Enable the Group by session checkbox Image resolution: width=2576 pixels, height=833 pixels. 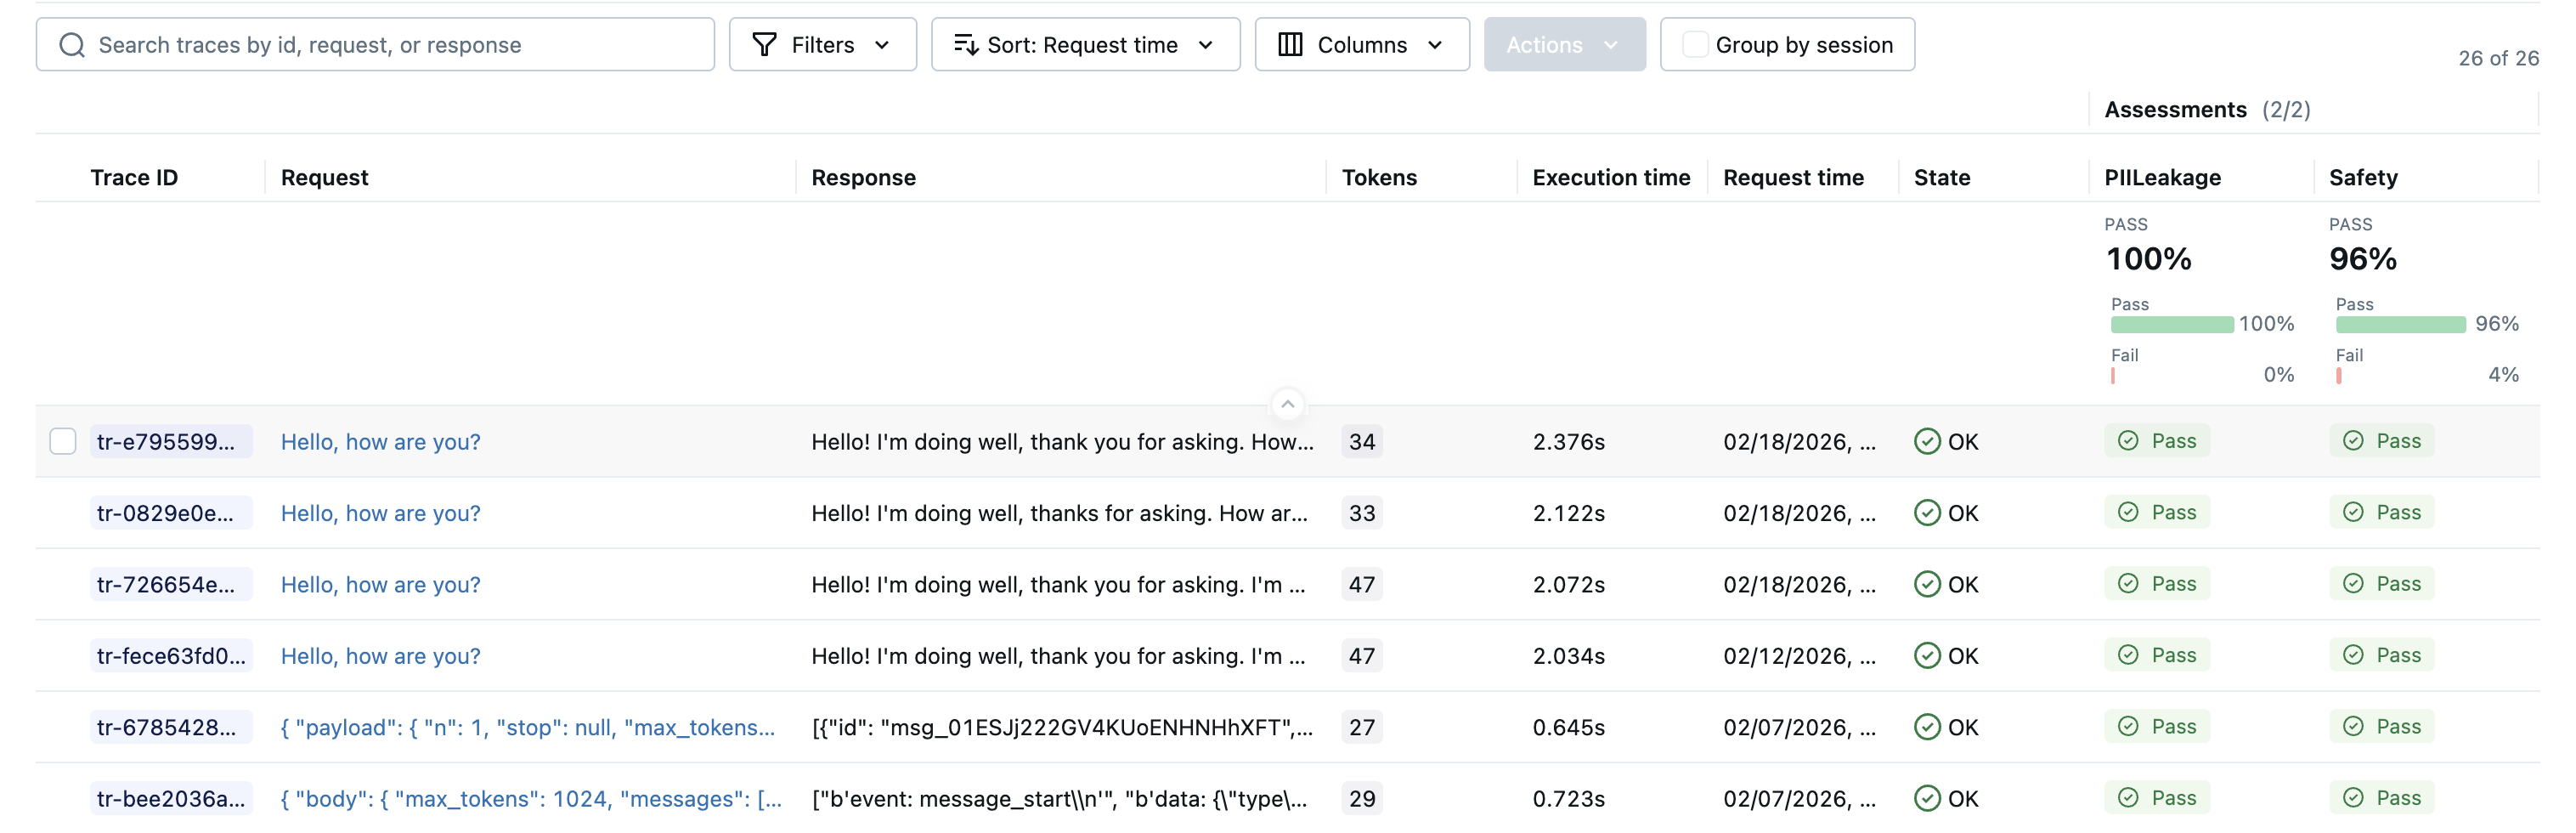1694,45
